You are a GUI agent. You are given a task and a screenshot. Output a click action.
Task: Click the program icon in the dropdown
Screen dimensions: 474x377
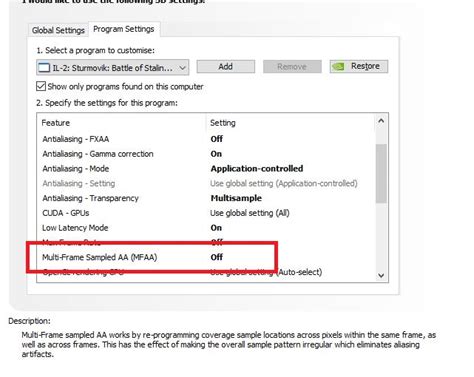[x=44, y=68]
